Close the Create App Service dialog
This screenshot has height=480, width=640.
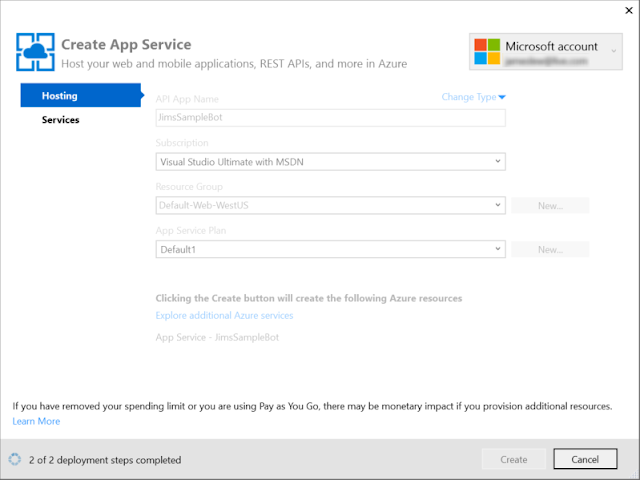click(629, 10)
